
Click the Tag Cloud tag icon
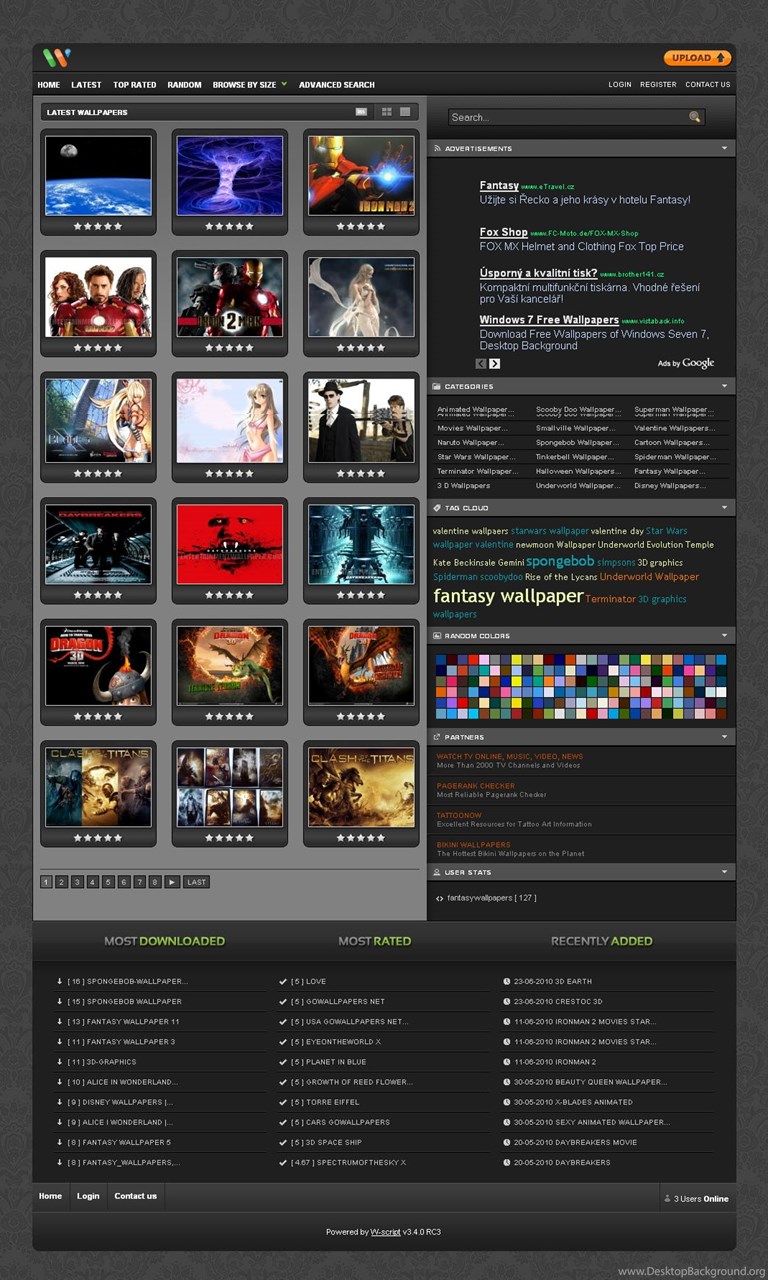437,508
